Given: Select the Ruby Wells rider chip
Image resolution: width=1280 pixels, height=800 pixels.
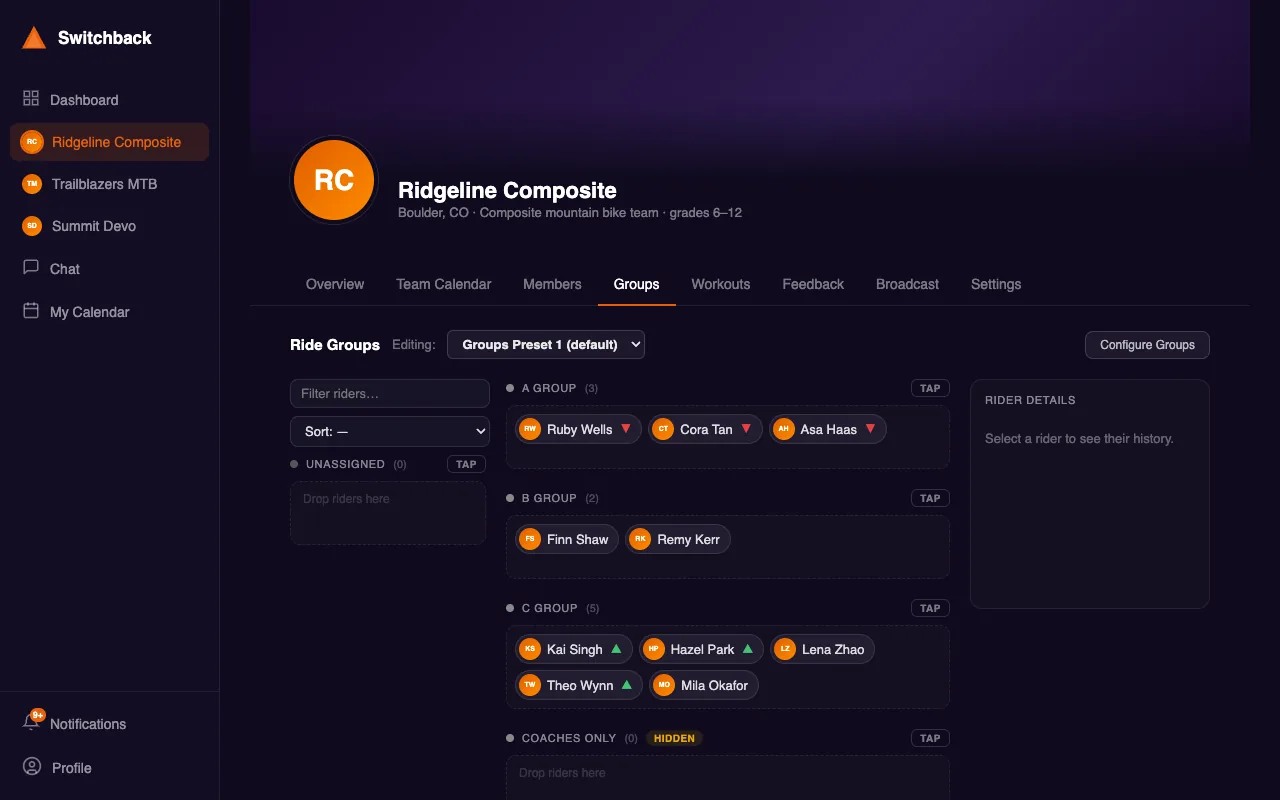Looking at the screenshot, I should [578, 429].
